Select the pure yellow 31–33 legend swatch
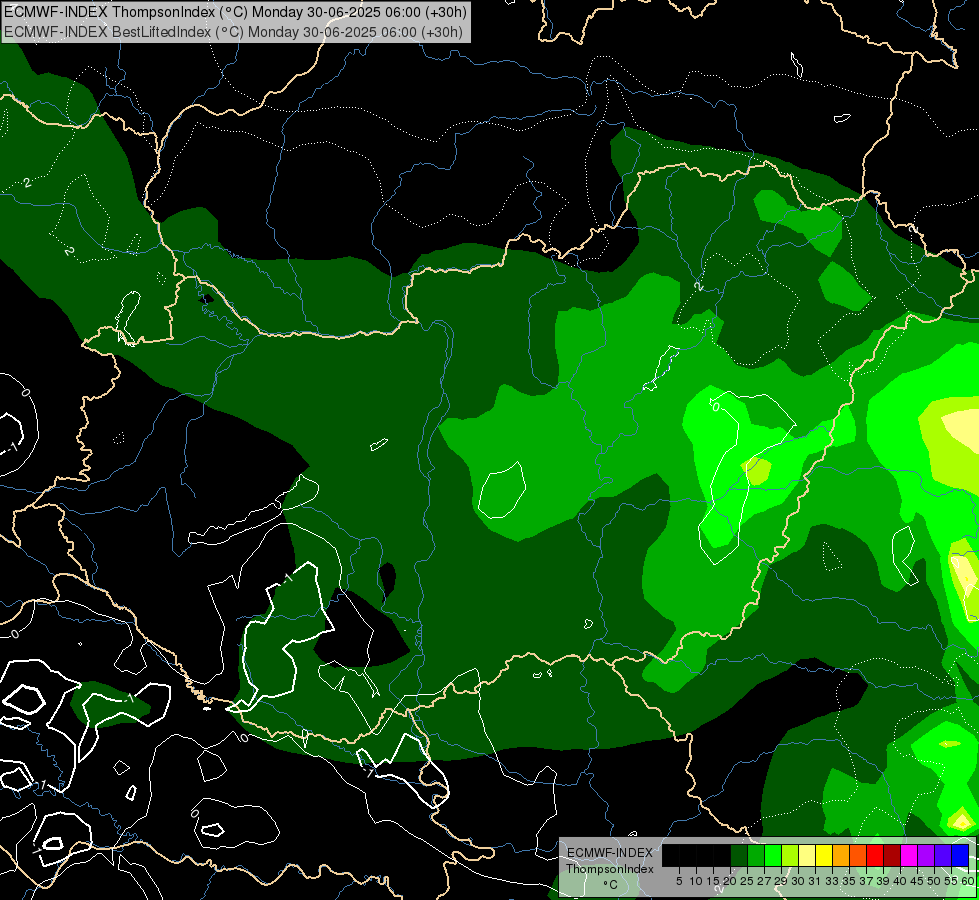The width and height of the screenshot is (979, 900). point(824,856)
